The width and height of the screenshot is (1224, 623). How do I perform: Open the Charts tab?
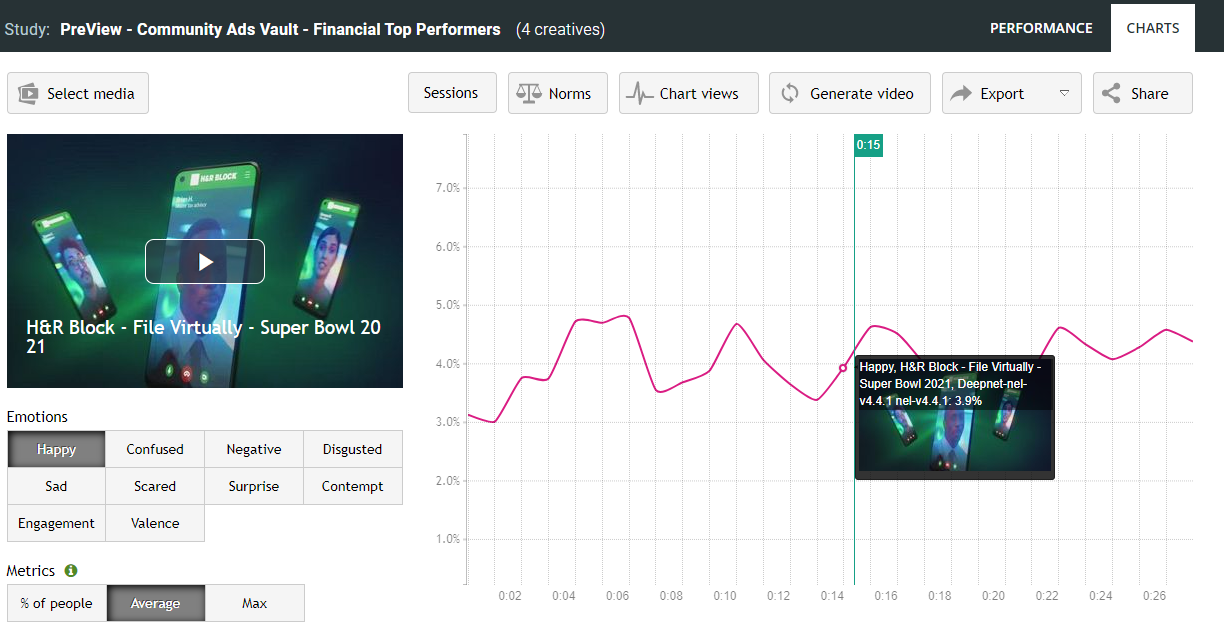(1153, 28)
